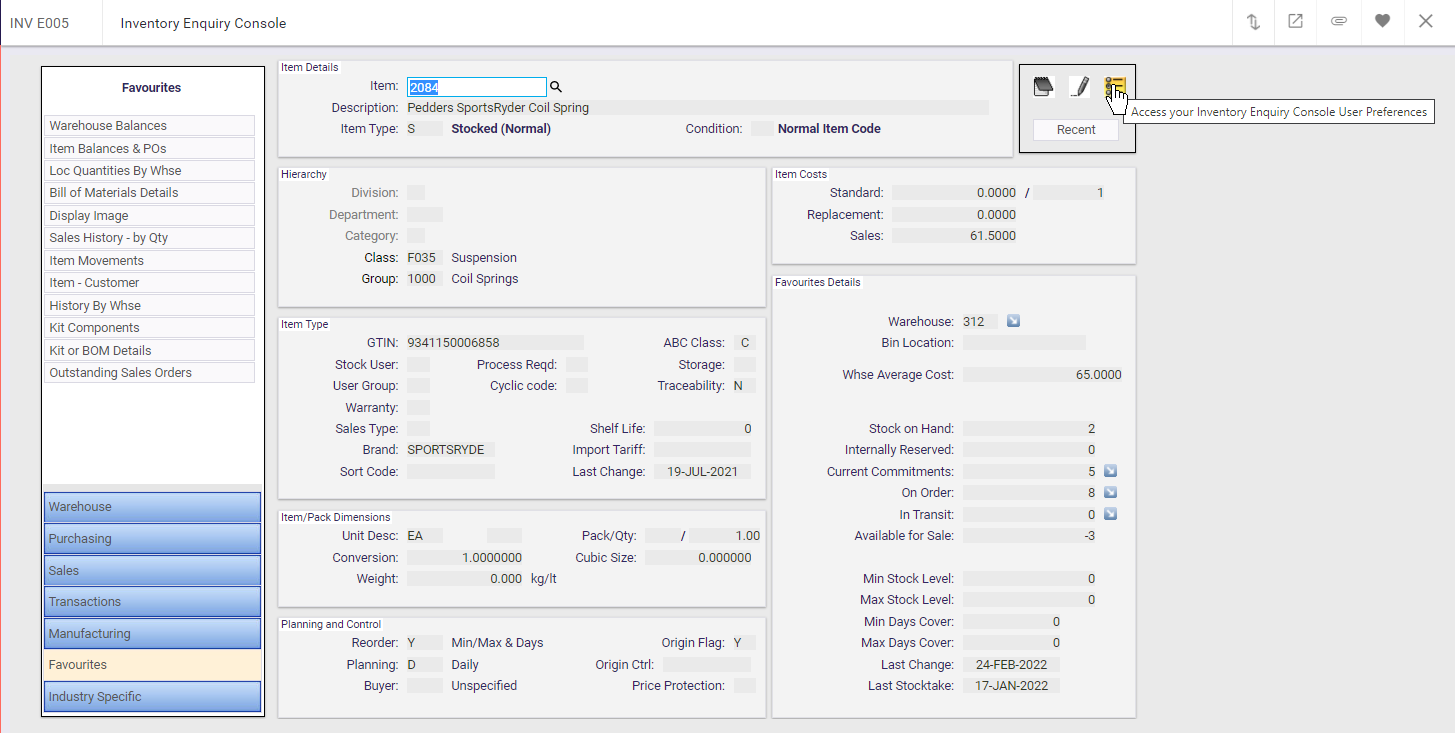Open Bill of Materials Details favourite
This screenshot has width=1455, height=733.
pos(150,192)
